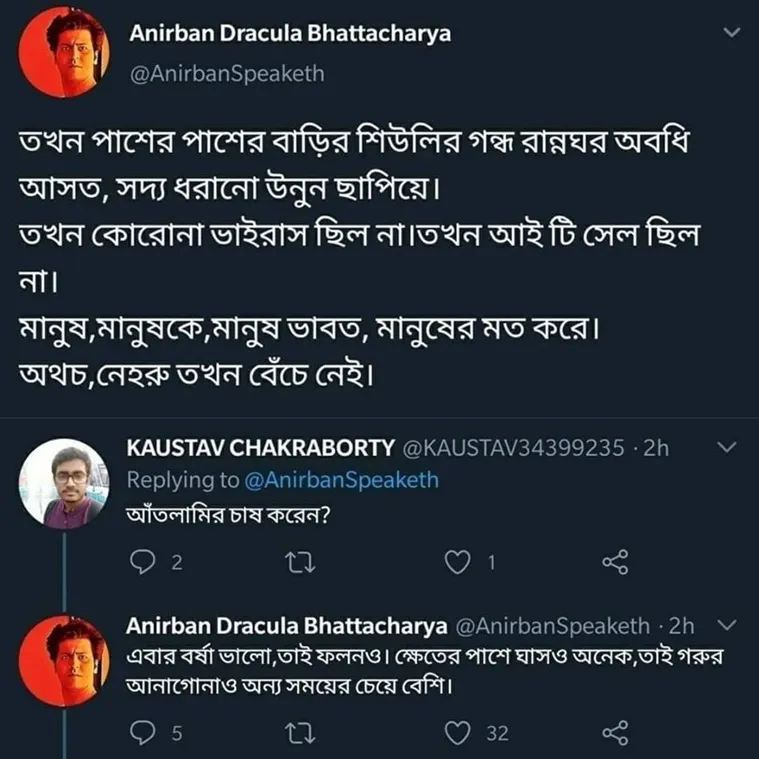This screenshot has height=759, width=759.
Task: Share Kaustav Chakraborty's reply
Action: (615, 562)
